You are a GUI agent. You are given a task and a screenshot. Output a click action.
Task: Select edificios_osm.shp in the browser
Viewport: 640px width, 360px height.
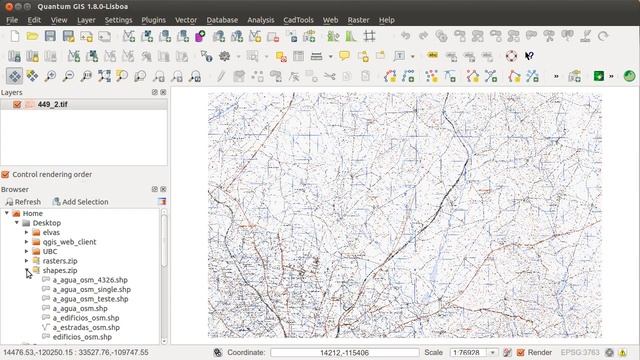(82, 337)
